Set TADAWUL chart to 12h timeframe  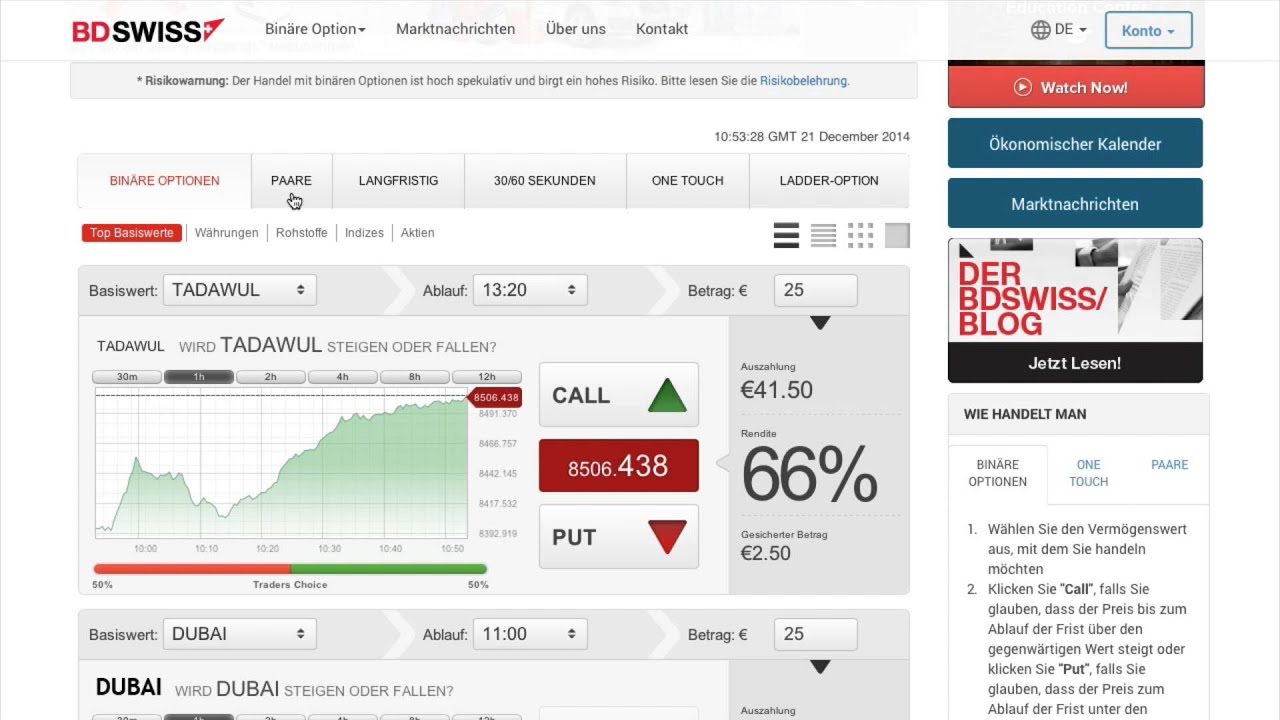(487, 377)
